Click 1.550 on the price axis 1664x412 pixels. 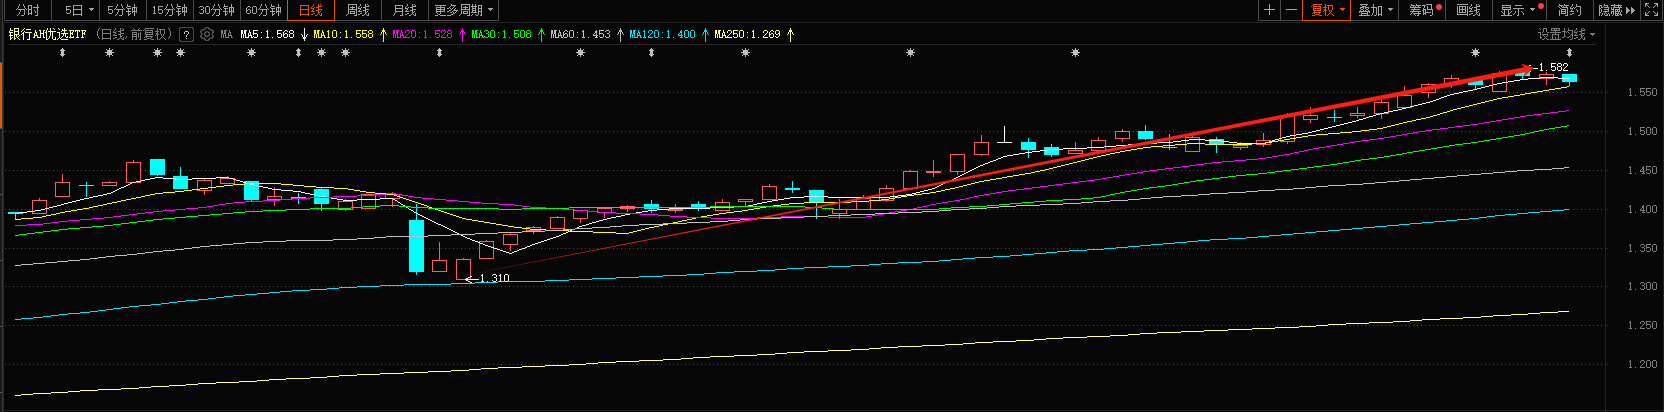(x=1642, y=92)
